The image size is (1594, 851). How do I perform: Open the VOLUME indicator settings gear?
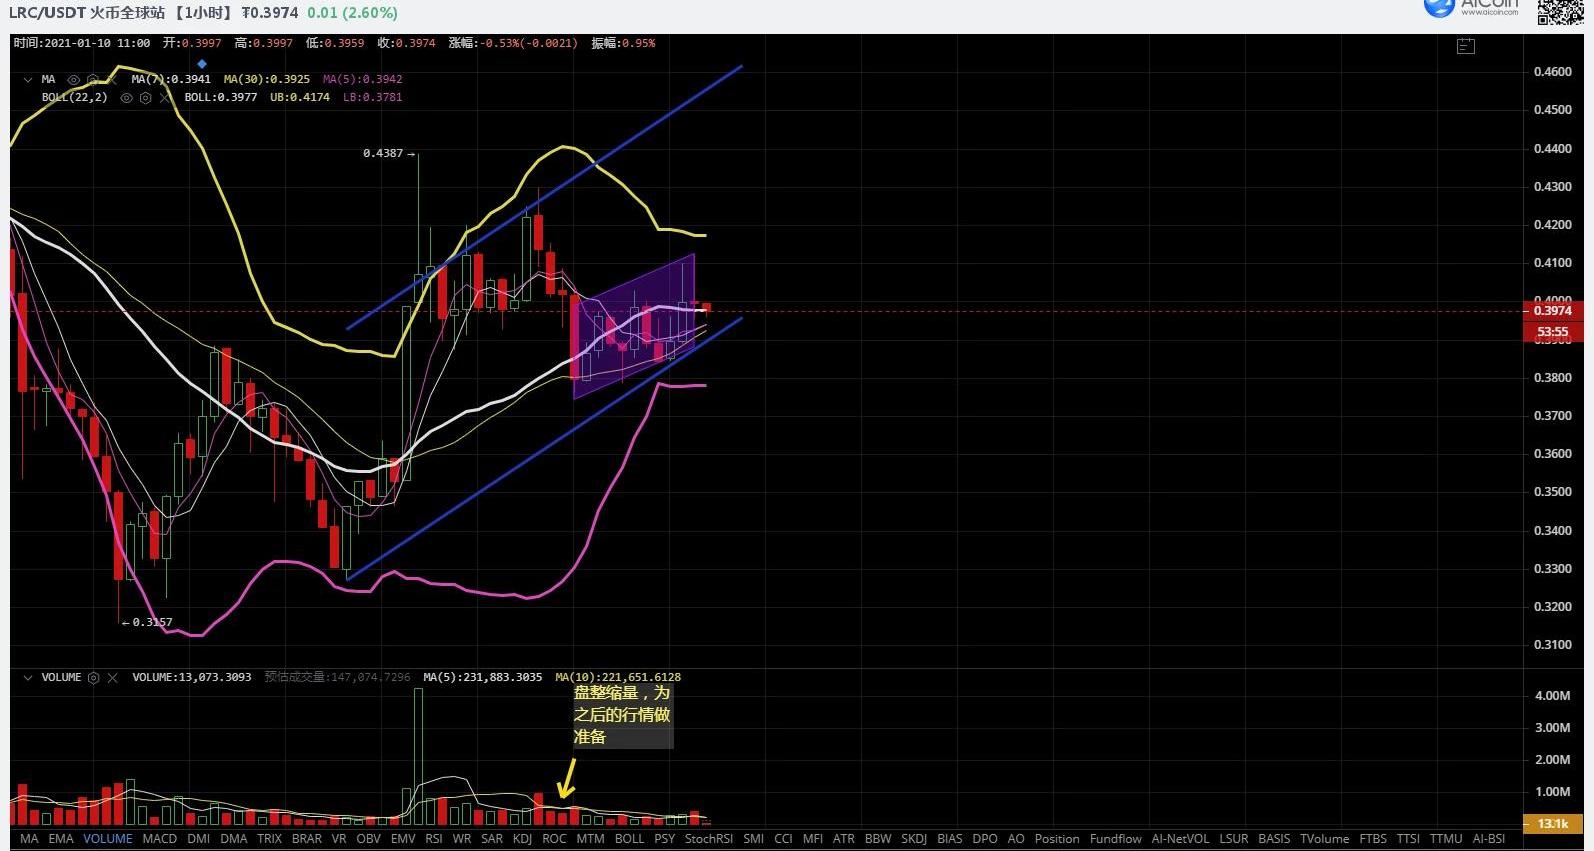(94, 677)
